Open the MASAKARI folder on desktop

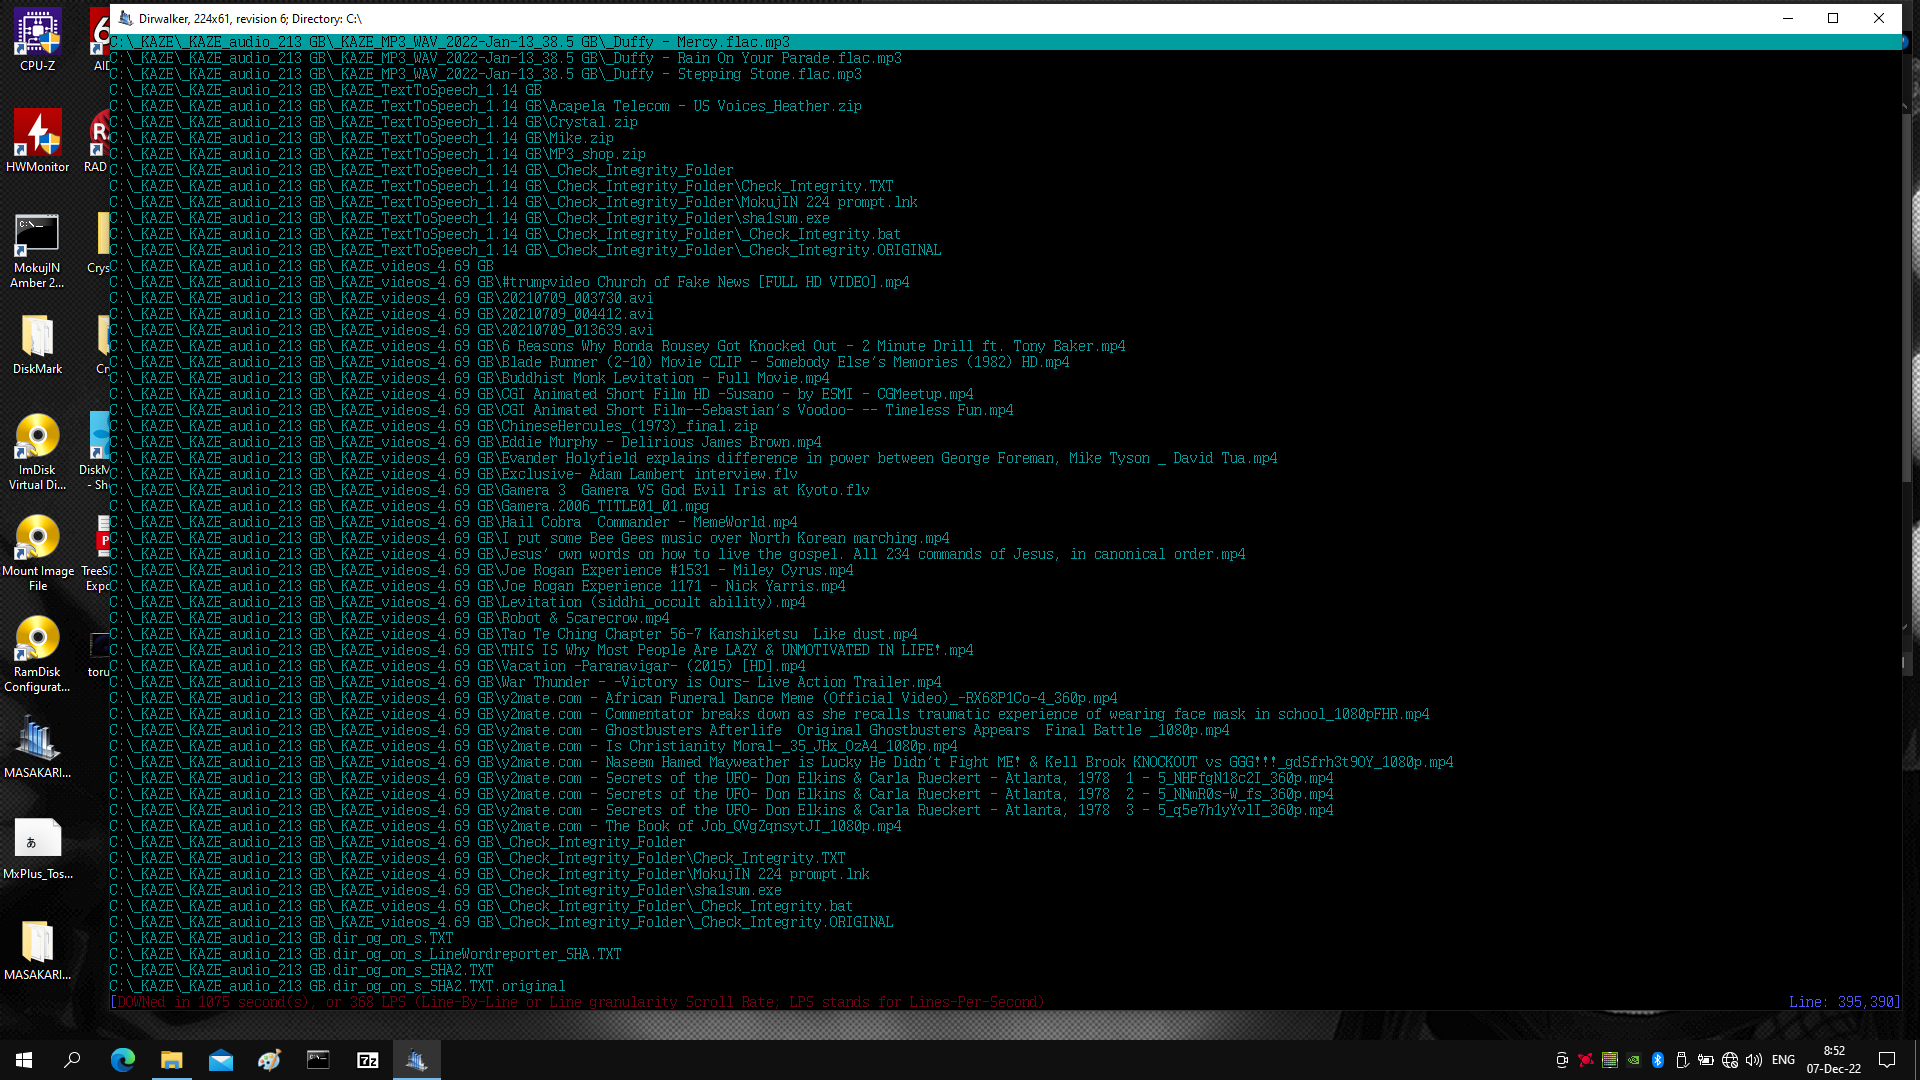(37, 949)
